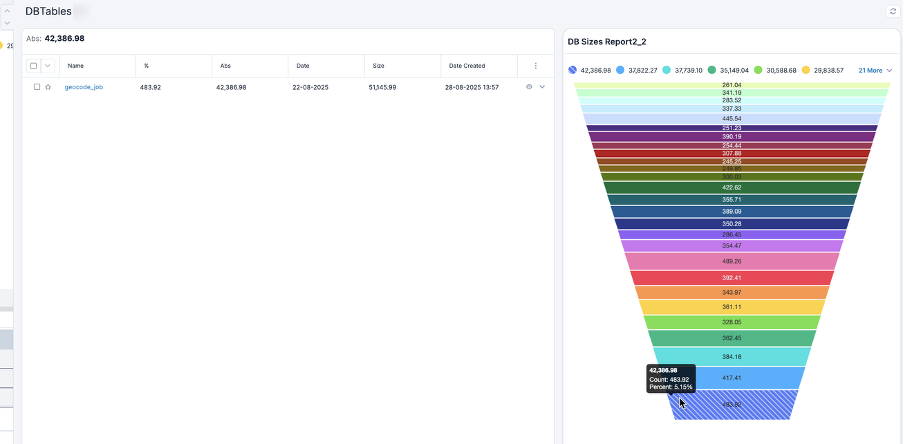
Task: Select funnel segment labeled 286.45
Action: 732,235
